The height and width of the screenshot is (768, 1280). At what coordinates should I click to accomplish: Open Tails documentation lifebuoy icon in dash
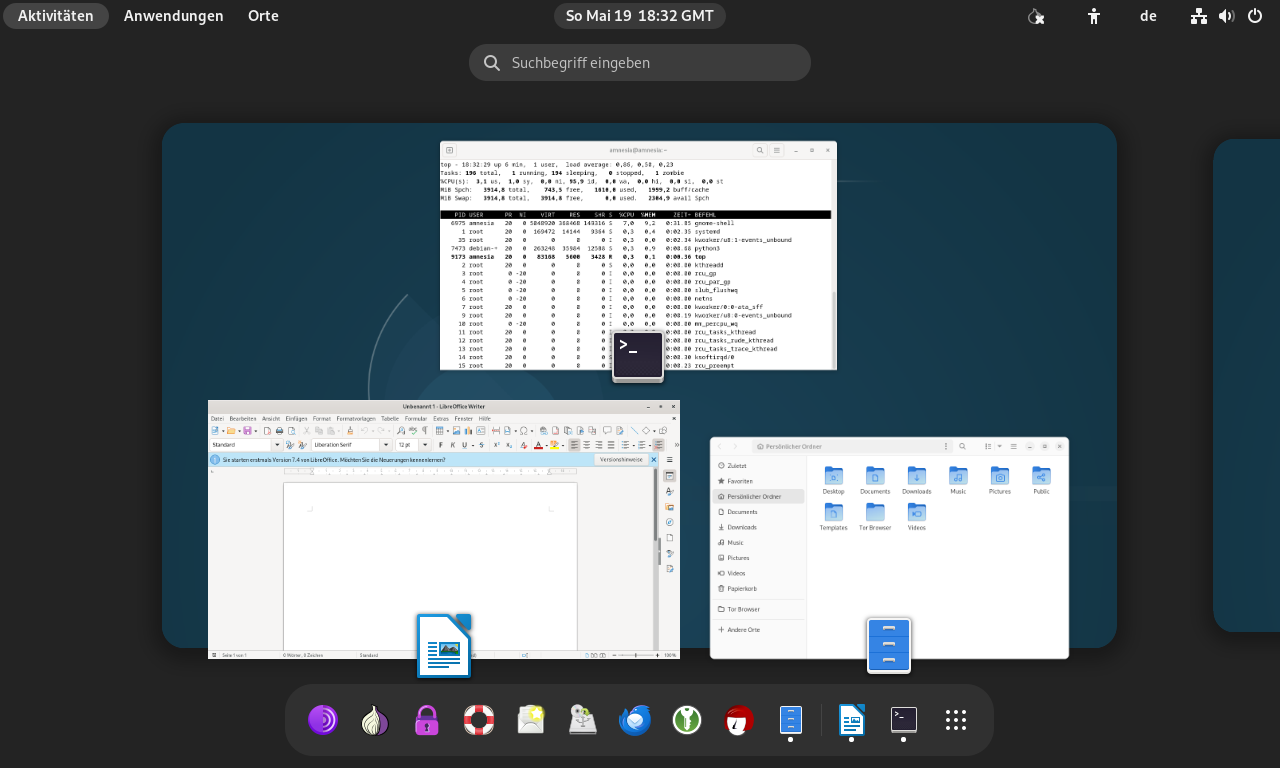coord(479,720)
